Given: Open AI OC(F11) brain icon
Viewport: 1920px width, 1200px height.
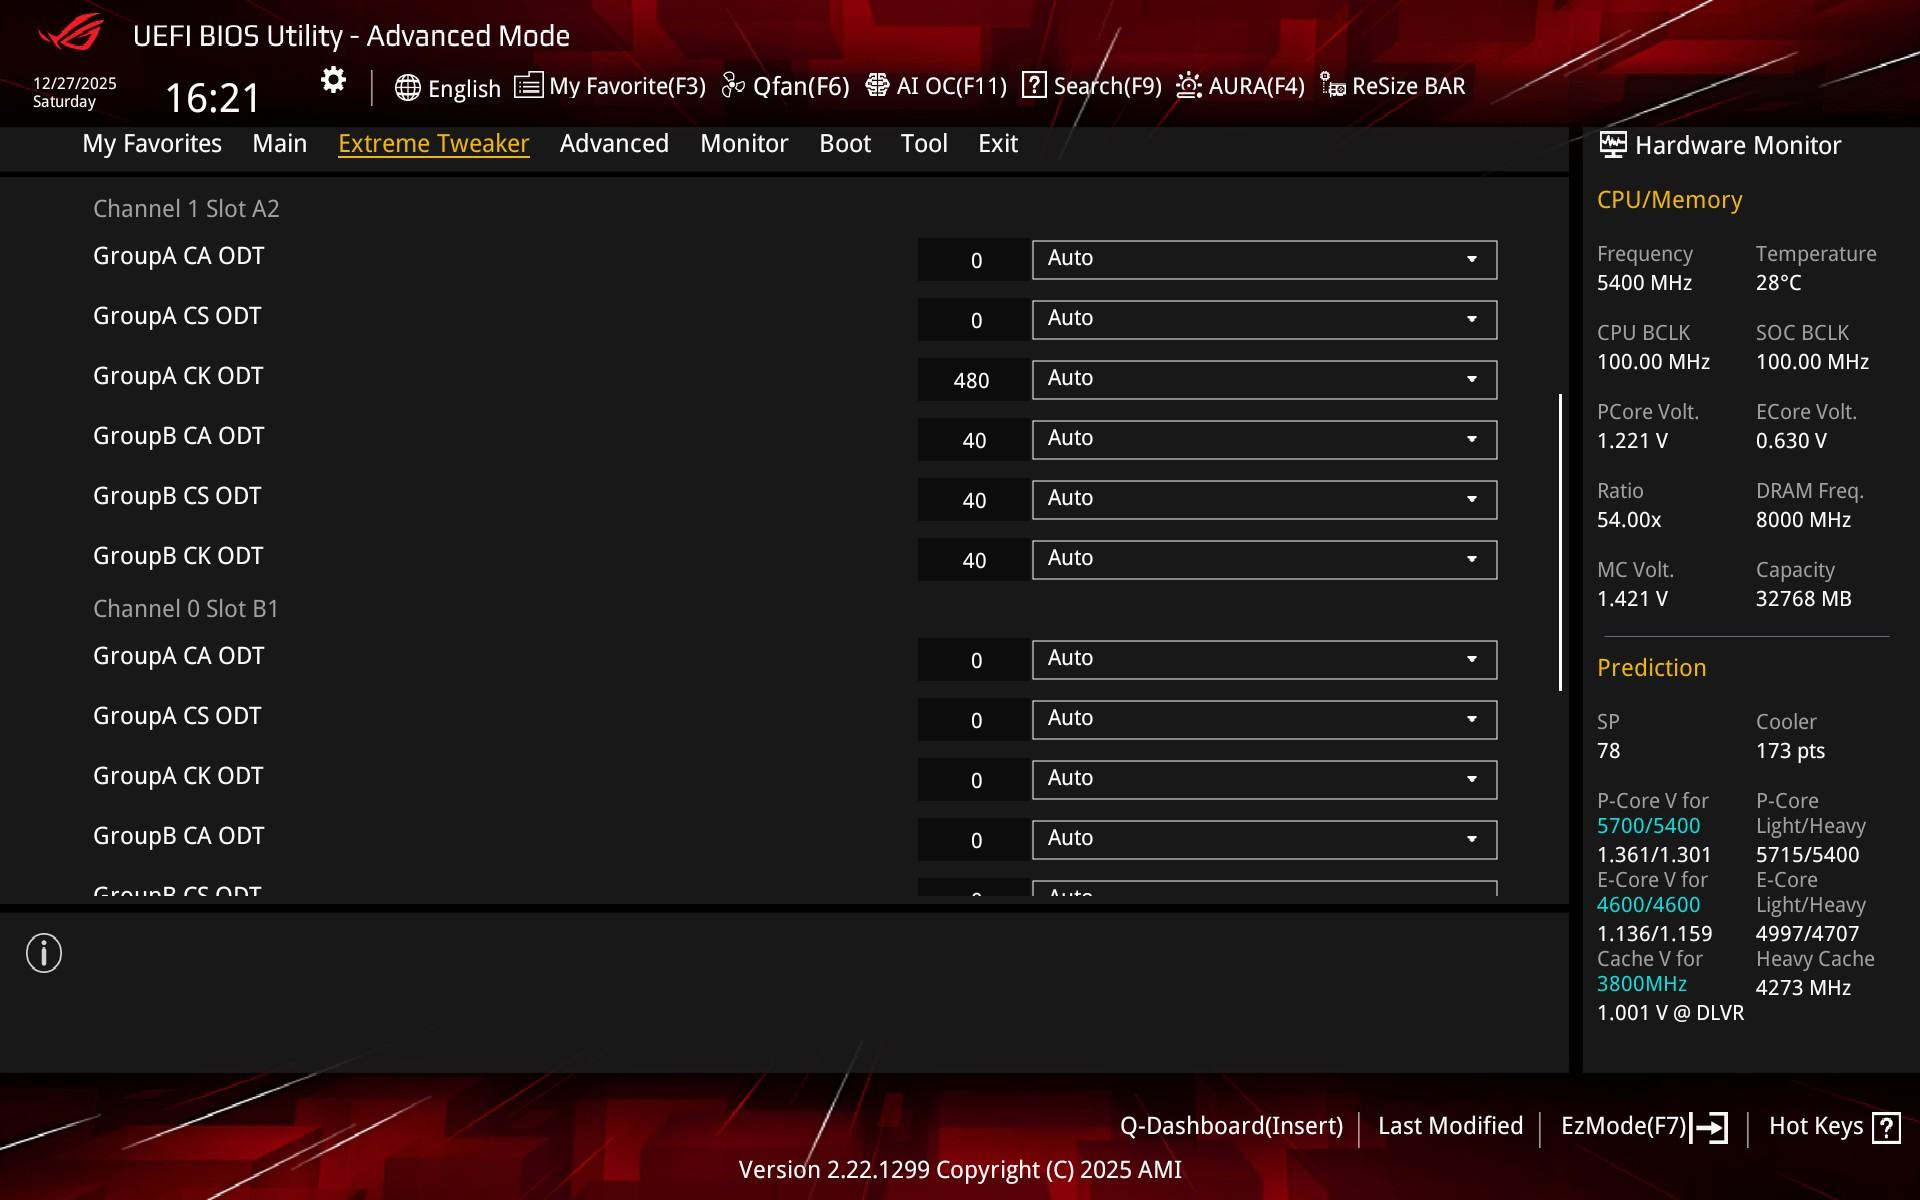Looking at the screenshot, I should (877, 86).
